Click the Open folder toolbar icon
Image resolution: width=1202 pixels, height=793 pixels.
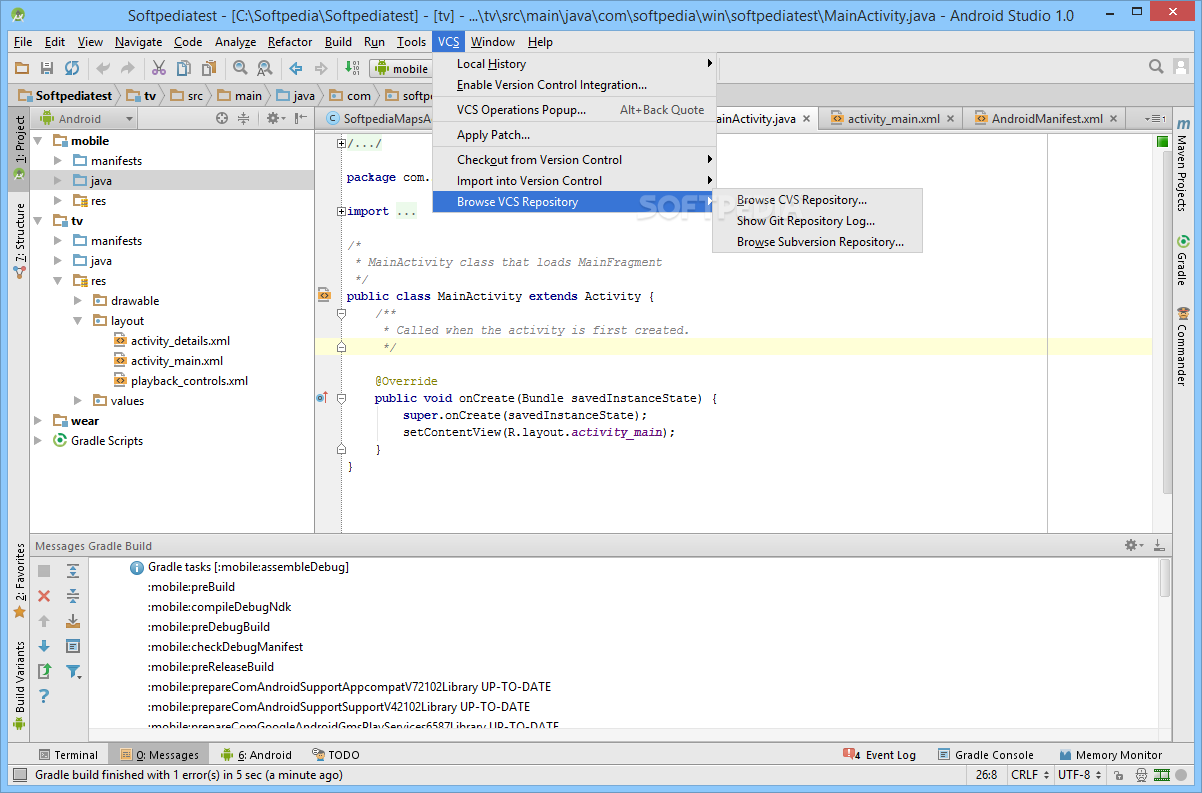click(x=22, y=68)
